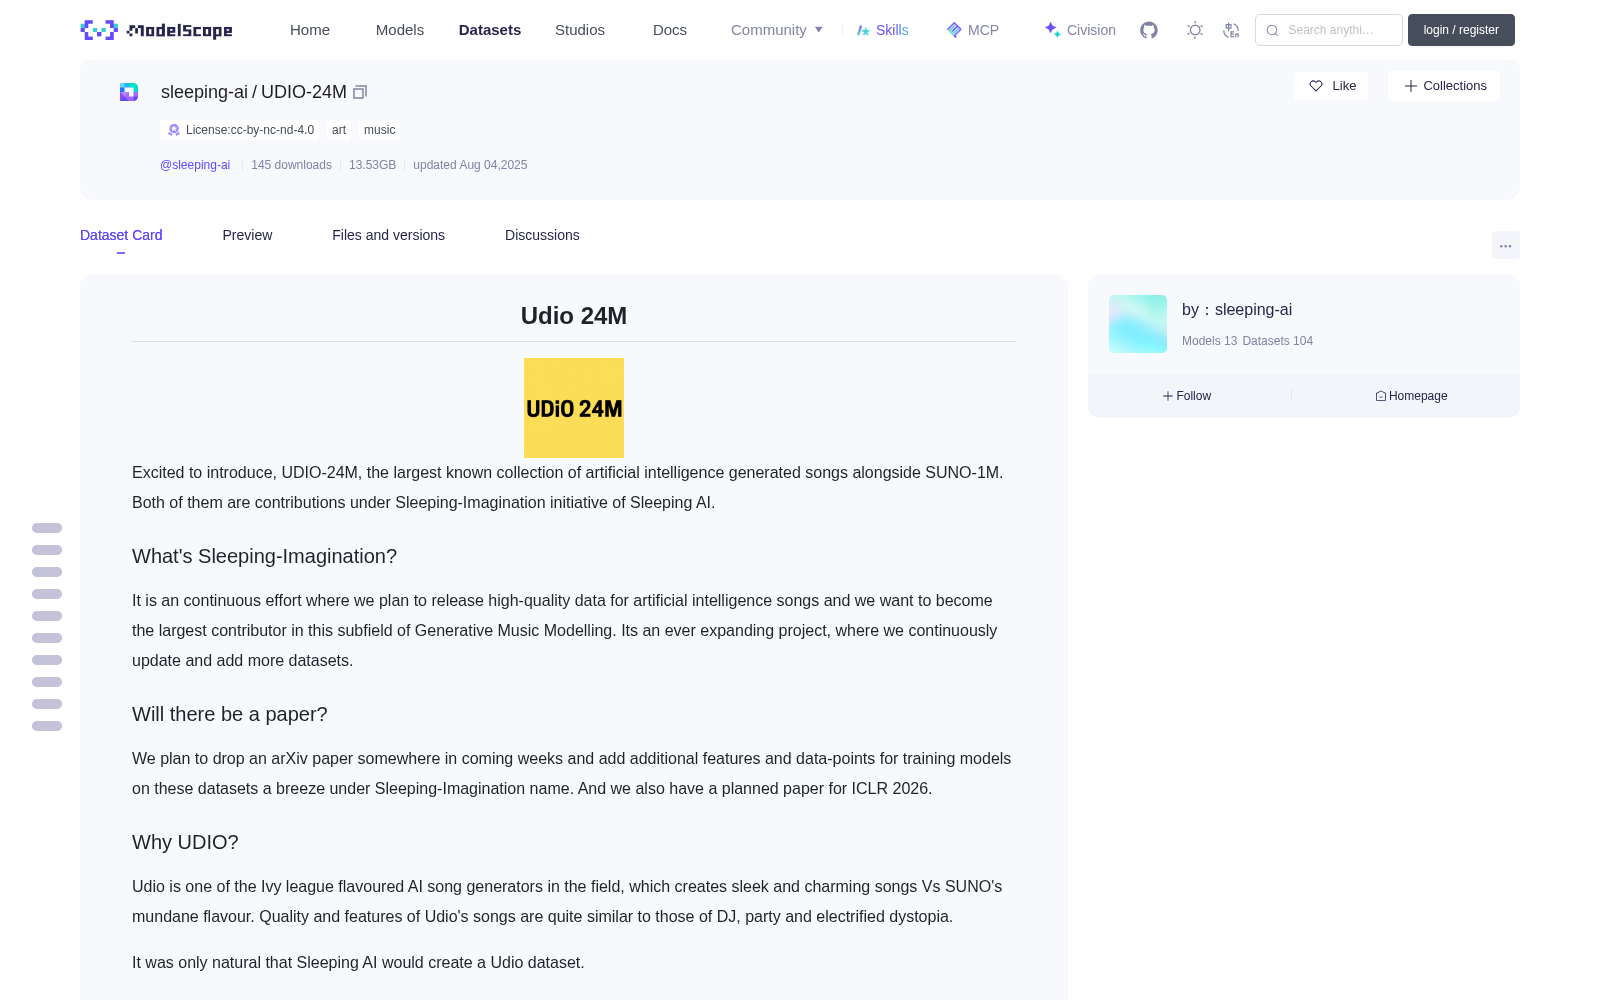
Task: Add dataset to Collections
Action: (x=1444, y=86)
